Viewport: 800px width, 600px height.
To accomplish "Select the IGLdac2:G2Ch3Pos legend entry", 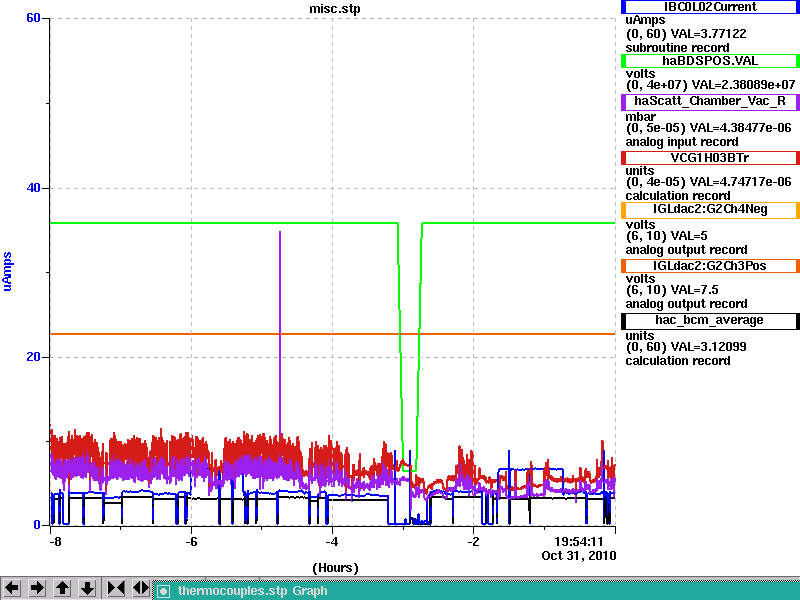I will click(710, 266).
